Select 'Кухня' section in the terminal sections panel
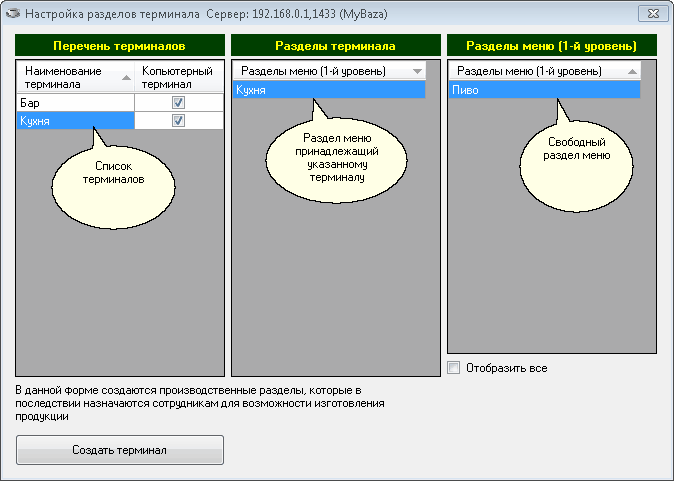Screen dimensions: 674x481 point(328,90)
